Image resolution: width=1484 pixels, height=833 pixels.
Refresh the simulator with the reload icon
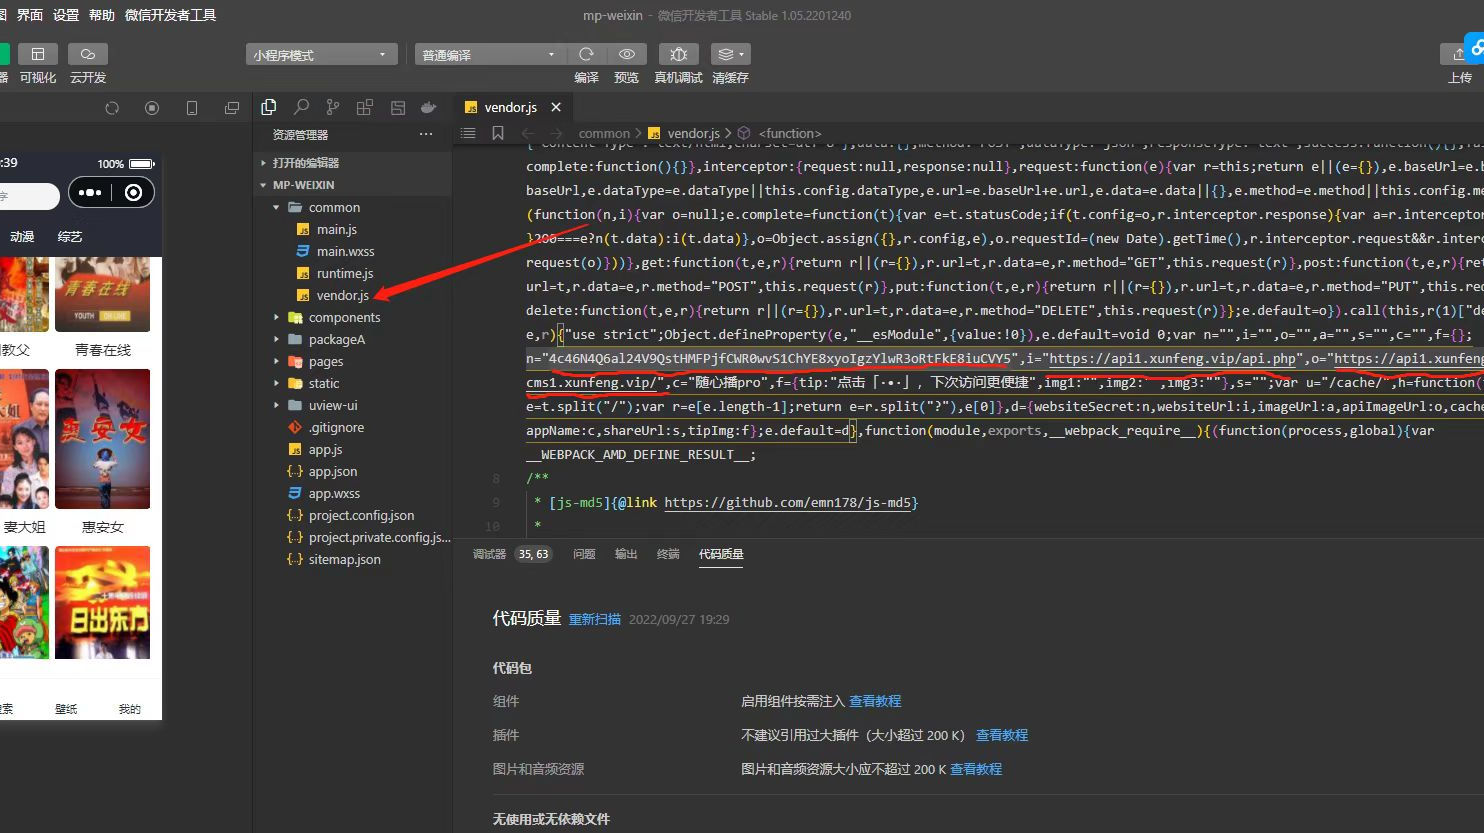[x=112, y=108]
